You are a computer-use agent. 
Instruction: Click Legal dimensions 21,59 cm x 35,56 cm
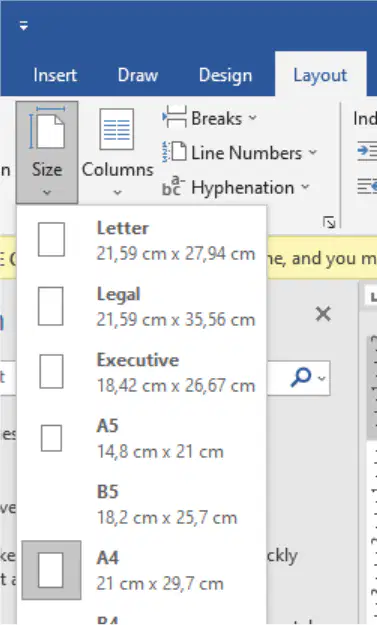tap(176, 320)
